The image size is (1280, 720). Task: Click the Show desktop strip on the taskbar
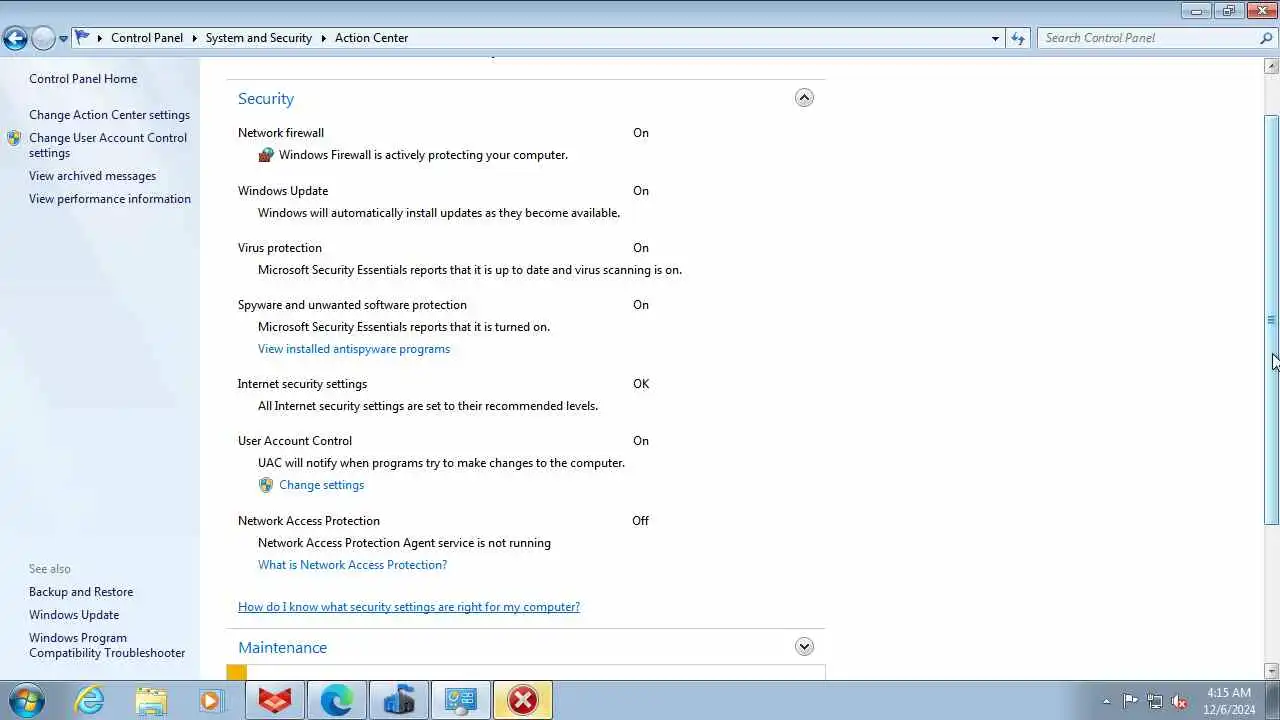pos(1273,700)
